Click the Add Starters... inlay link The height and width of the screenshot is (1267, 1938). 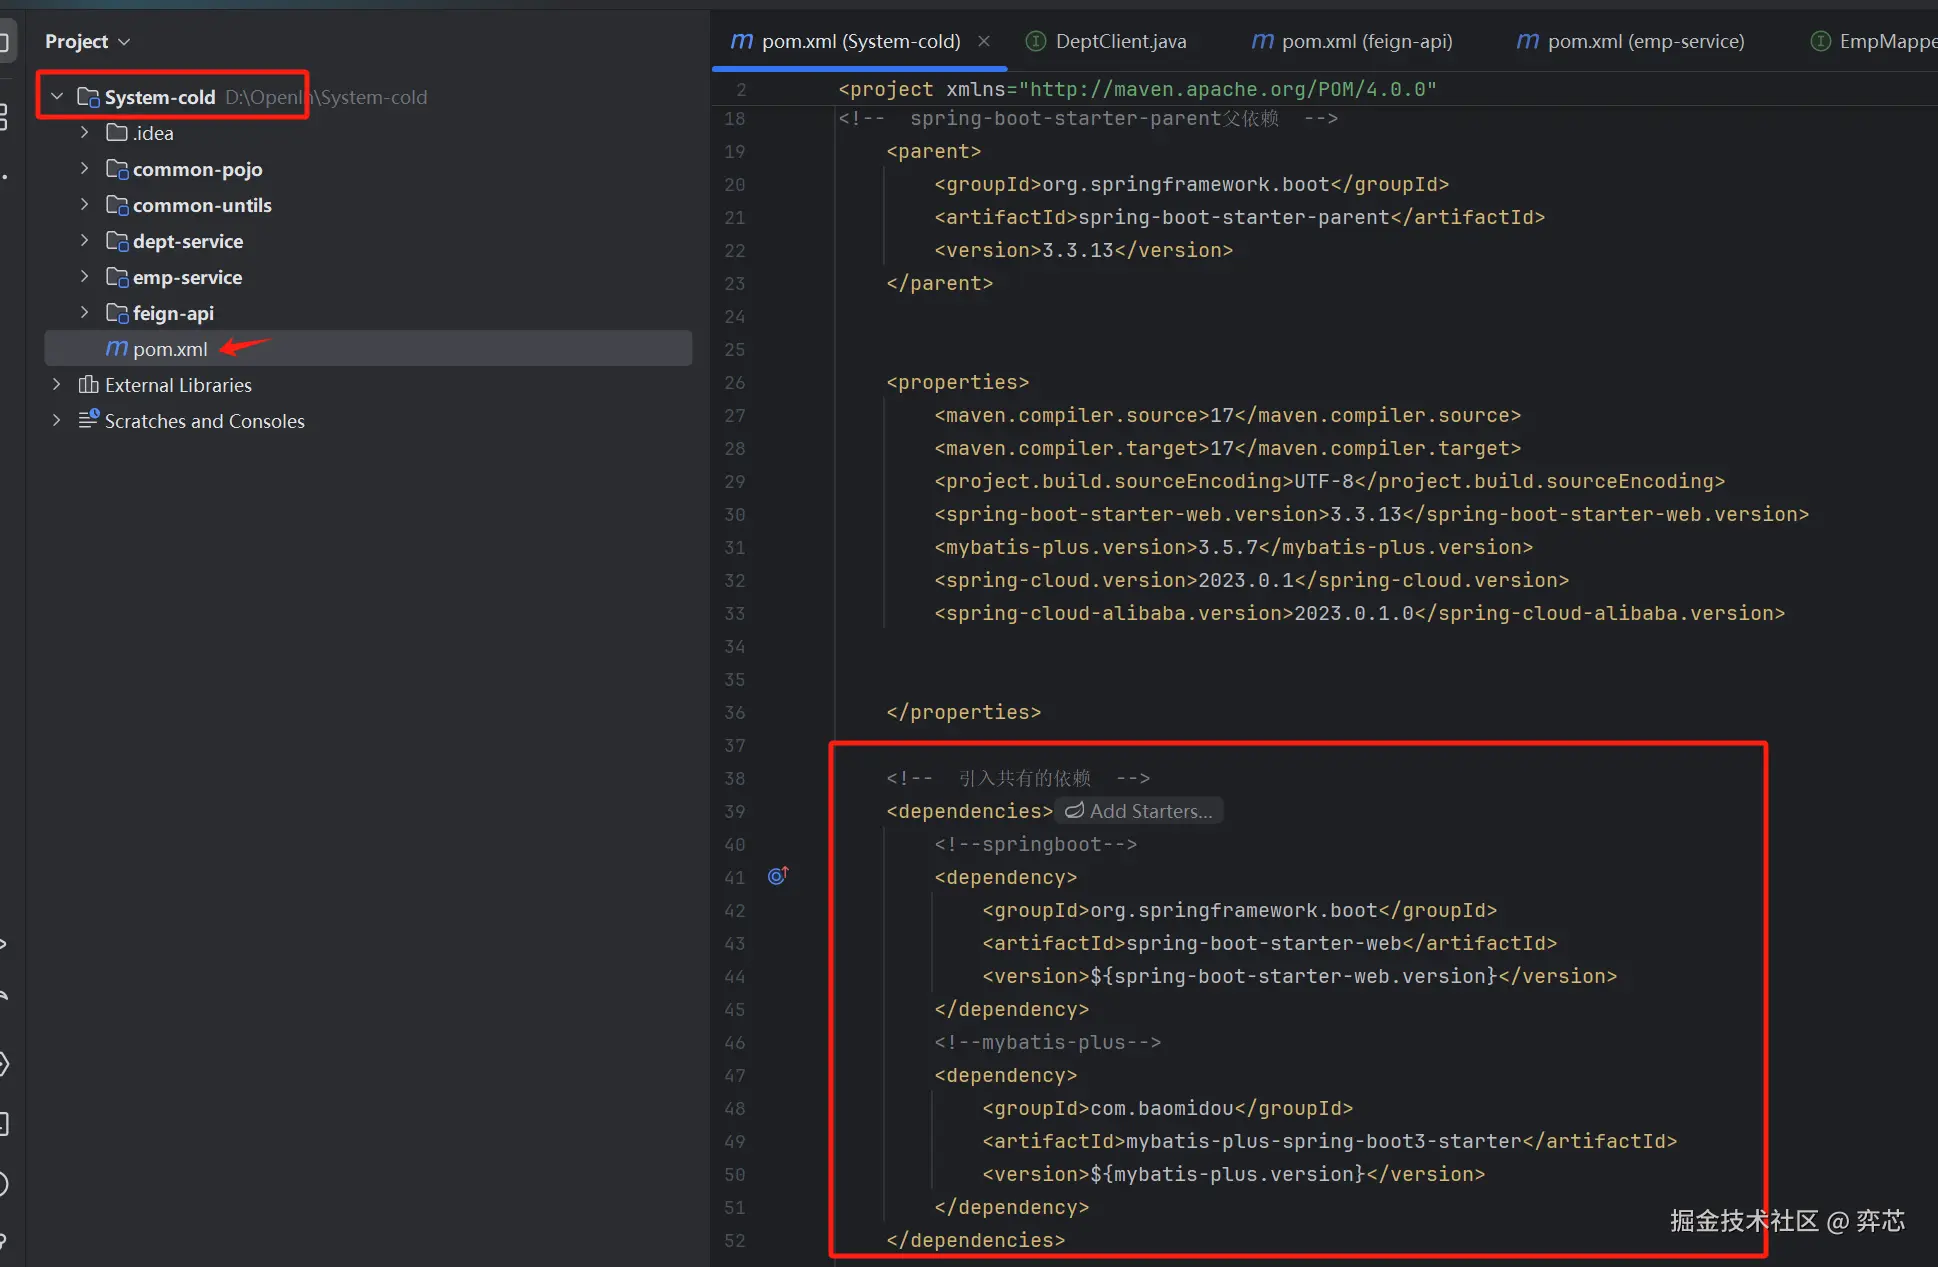point(1140,811)
